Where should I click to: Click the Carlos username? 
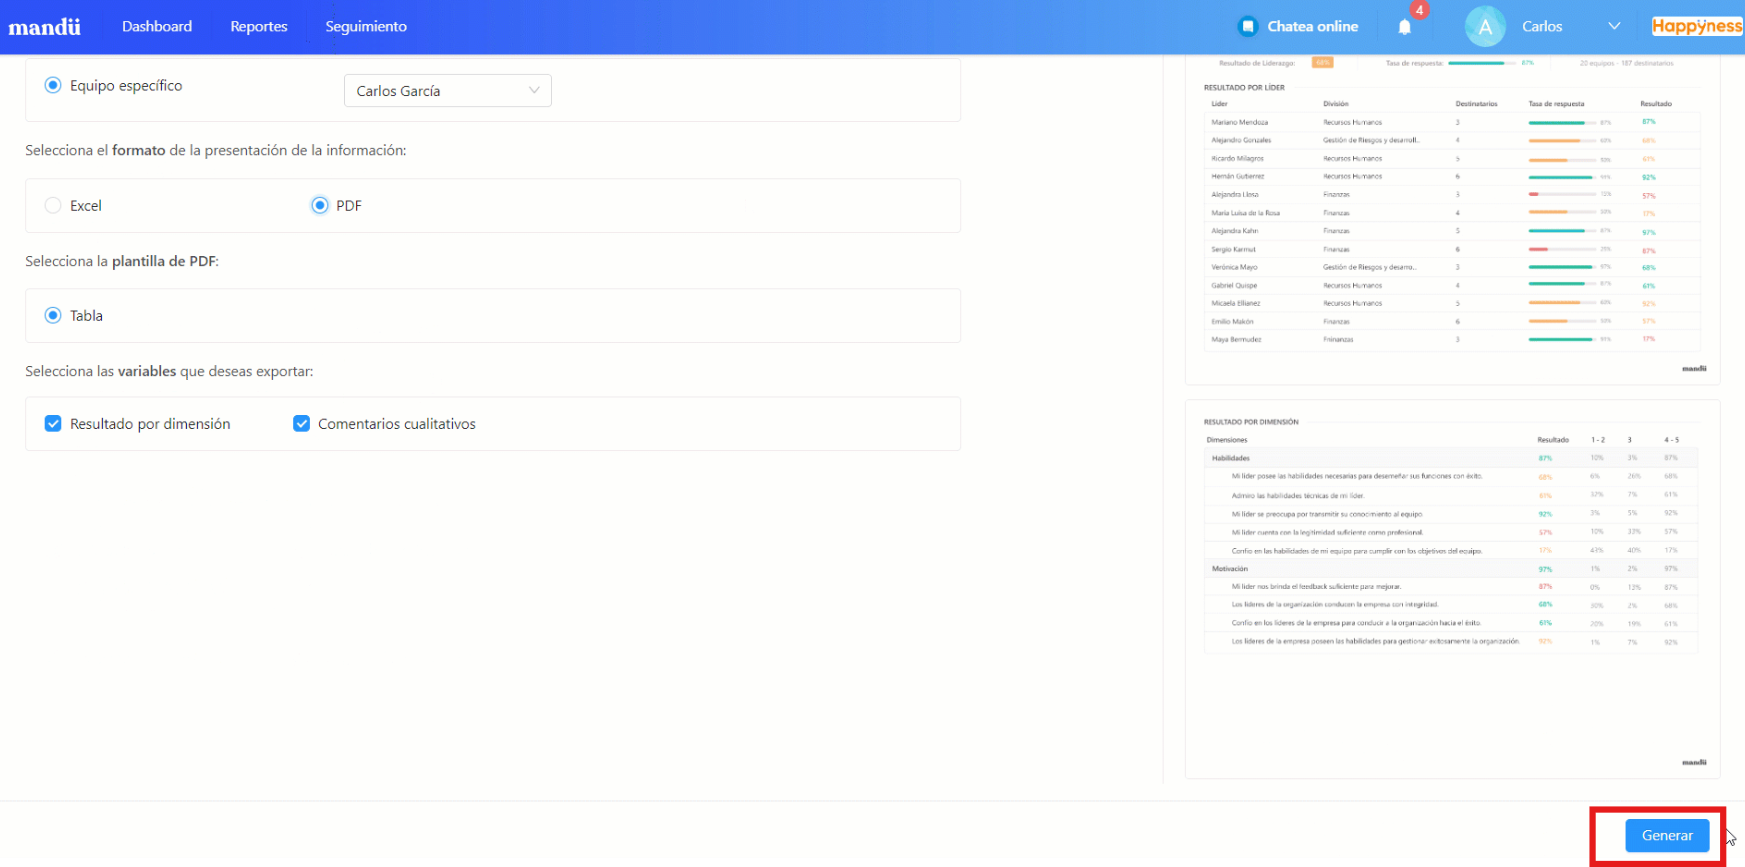click(x=1542, y=27)
